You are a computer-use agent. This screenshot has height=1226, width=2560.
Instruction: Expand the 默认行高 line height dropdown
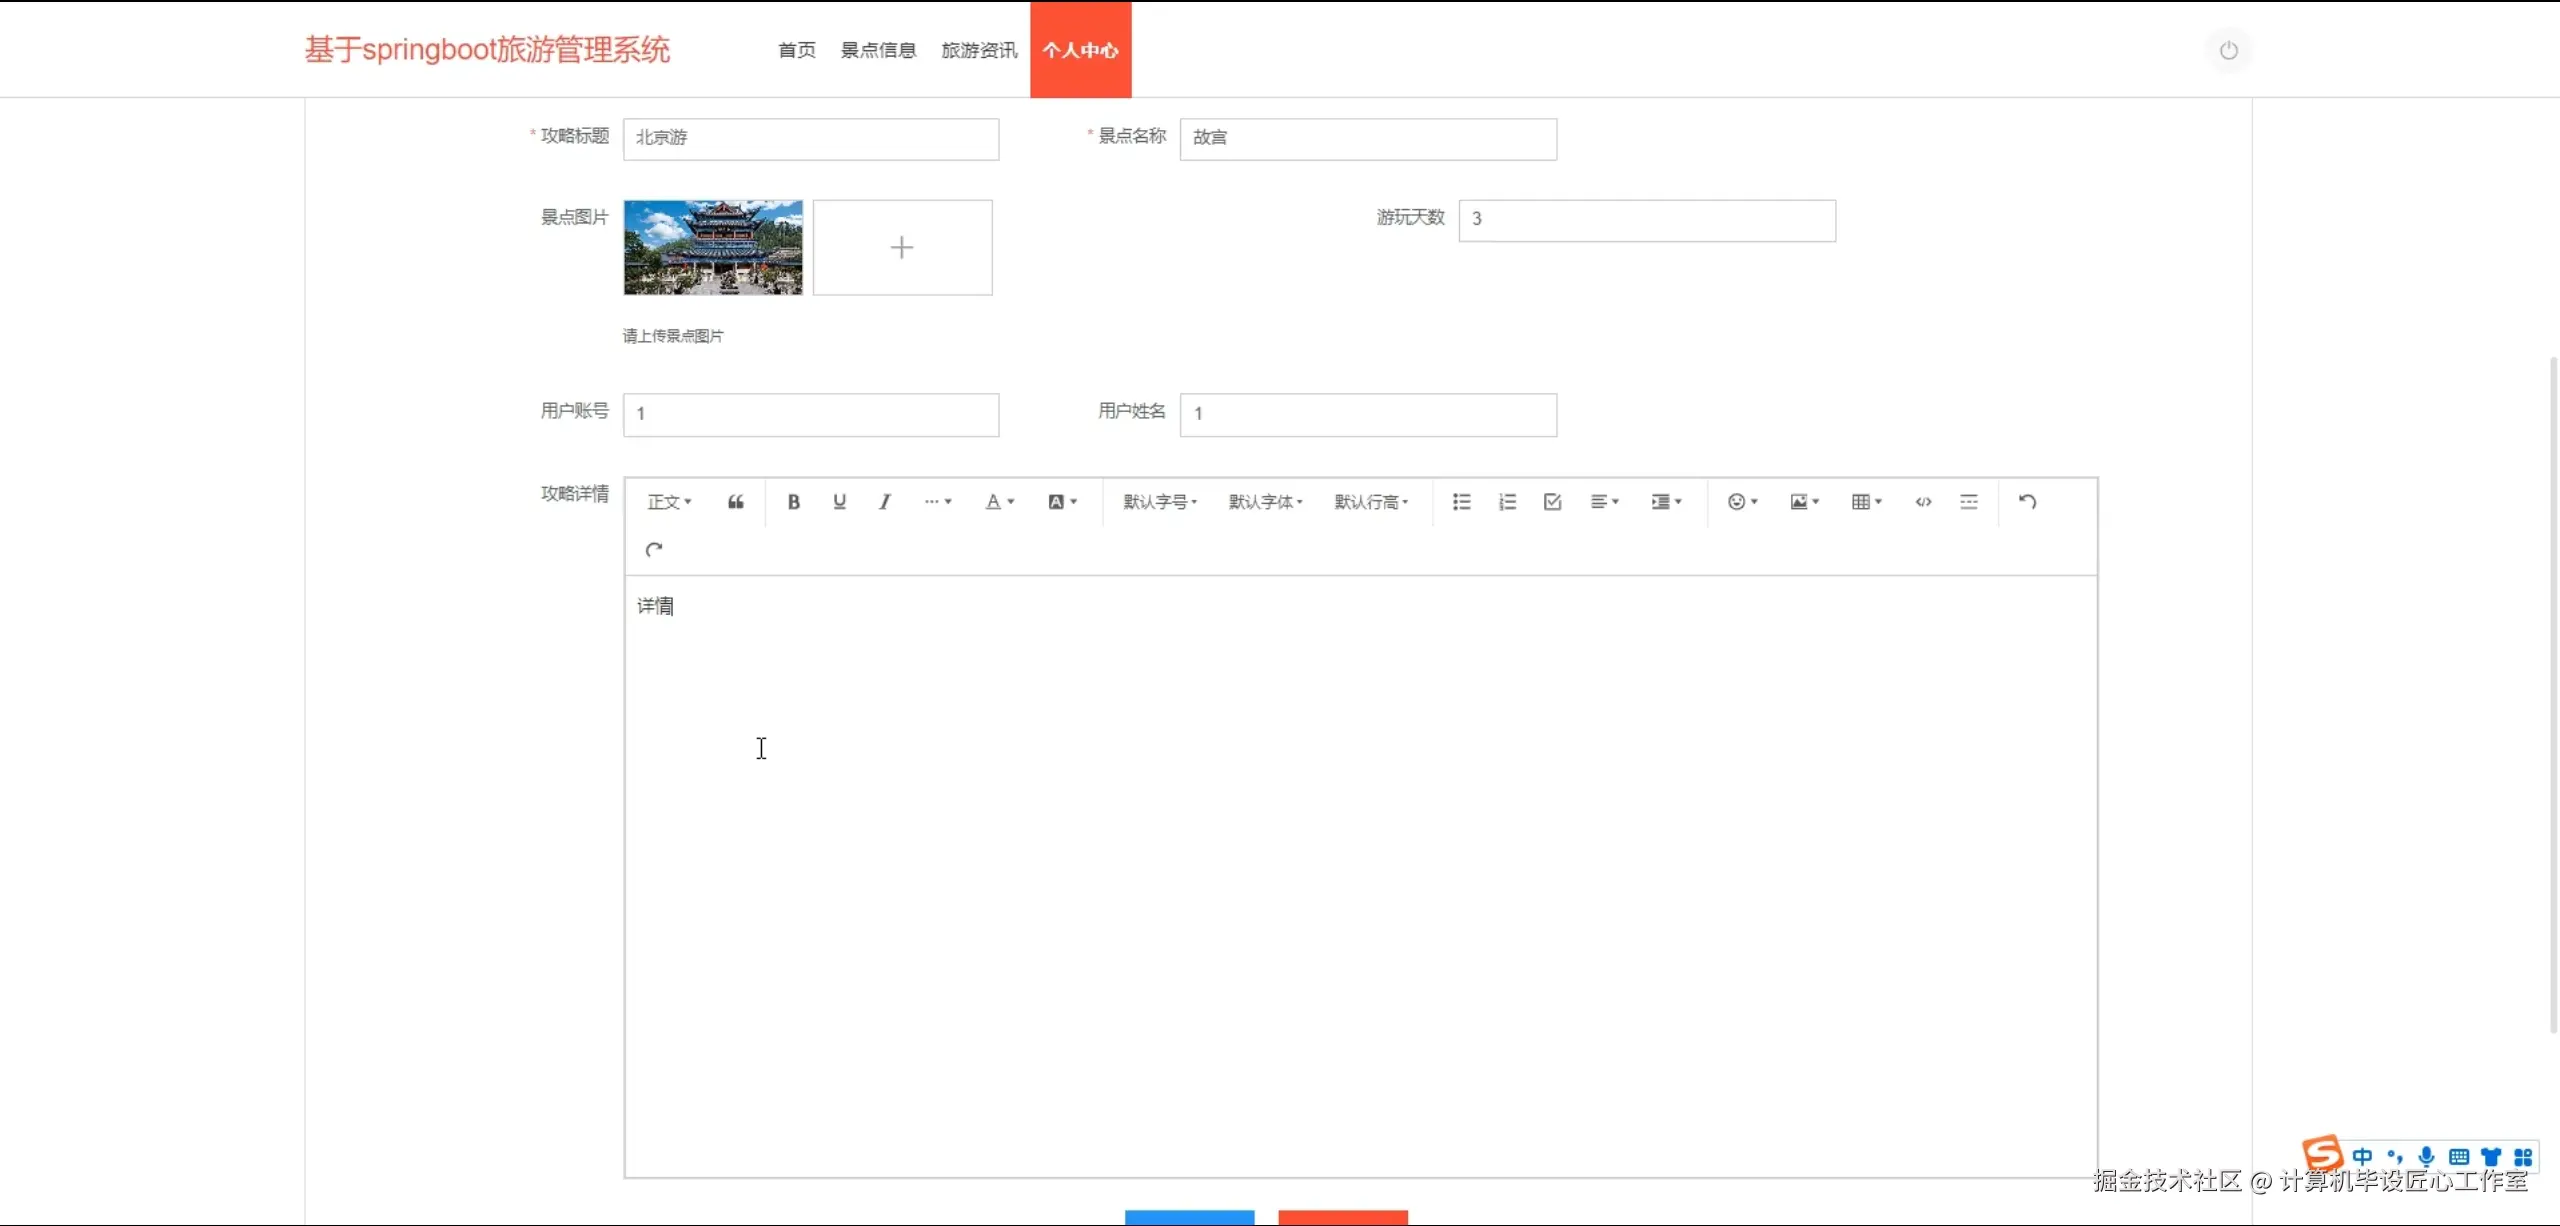pyautogui.click(x=1371, y=502)
